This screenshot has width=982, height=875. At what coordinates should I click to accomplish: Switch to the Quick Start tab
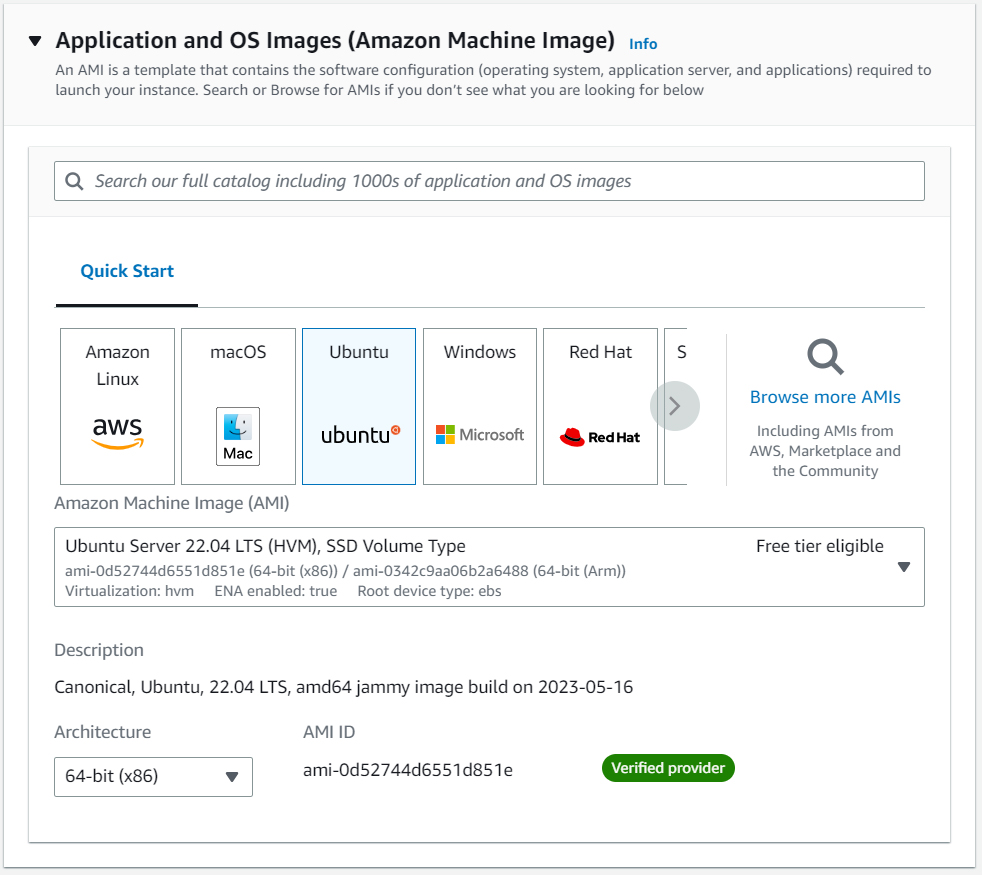pyautogui.click(x=127, y=271)
